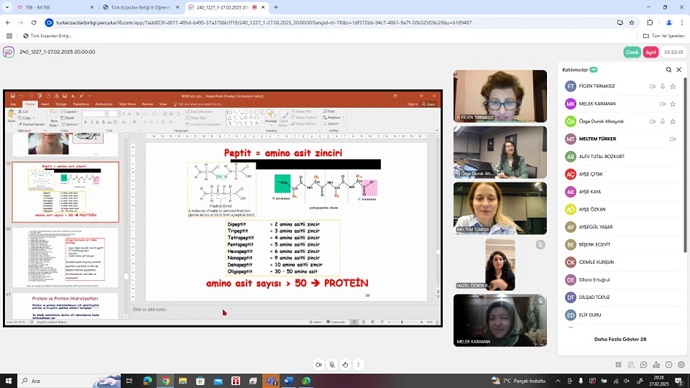
Task: Open the session settings gear icon
Action: click(x=681, y=365)
